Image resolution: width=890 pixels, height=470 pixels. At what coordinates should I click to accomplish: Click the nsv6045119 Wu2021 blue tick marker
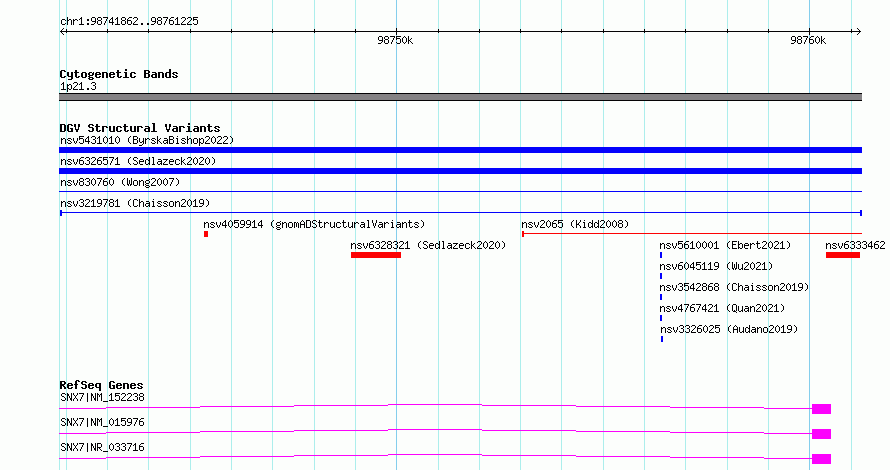[661, 276]
